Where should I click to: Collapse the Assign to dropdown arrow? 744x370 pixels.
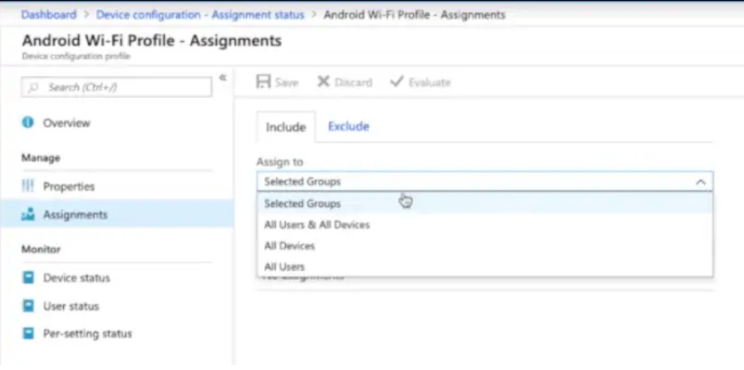tap(700, 182)
